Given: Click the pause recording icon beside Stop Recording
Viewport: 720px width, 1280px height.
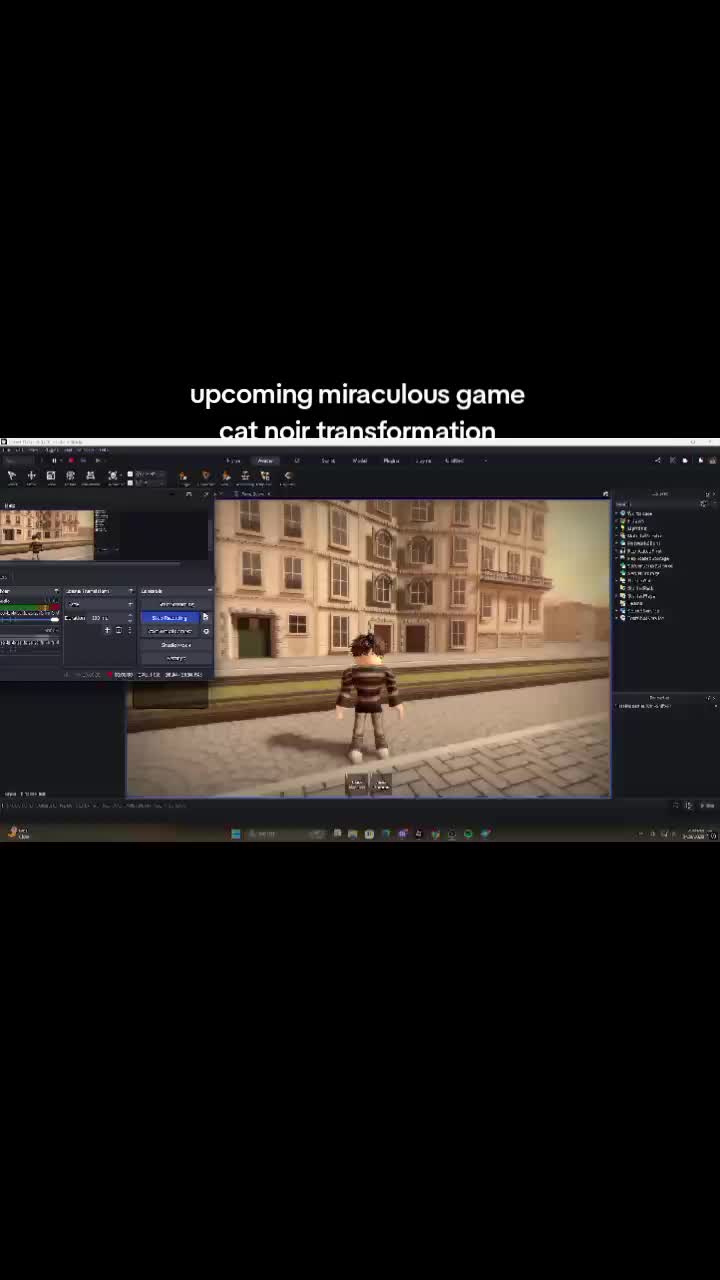Looking at the screenshot, I should click(x=205, y=617).
